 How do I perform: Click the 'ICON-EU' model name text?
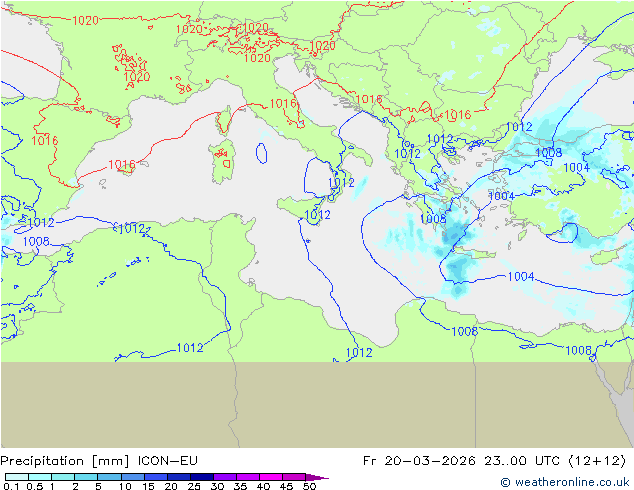[x=168, y=460]
